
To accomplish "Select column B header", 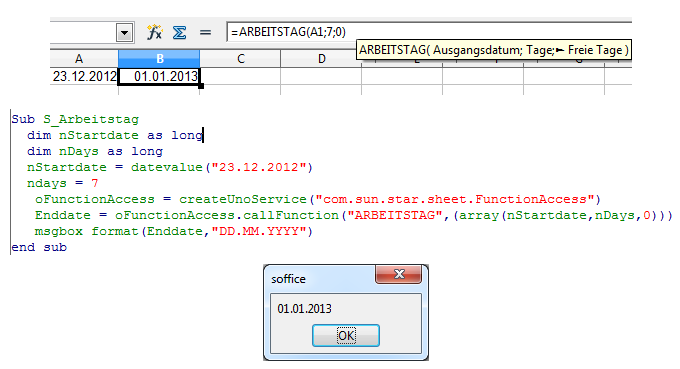I will pos(159,59).
